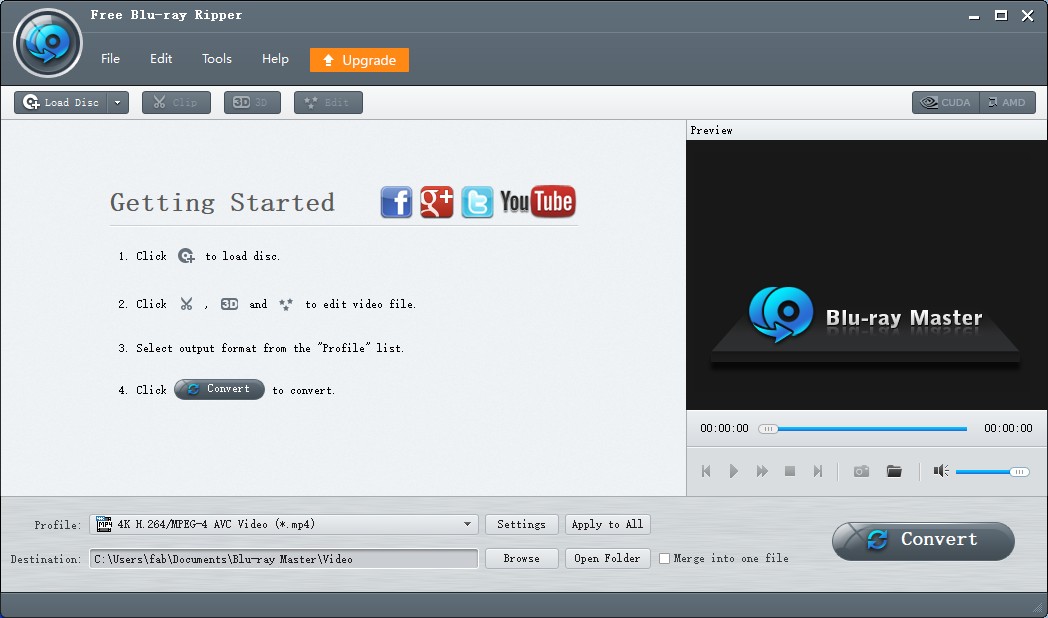Viewport: 1048px width, 618px height.
Task: Expand the Load Disc dropdown arrow
Action: (118, 102)
